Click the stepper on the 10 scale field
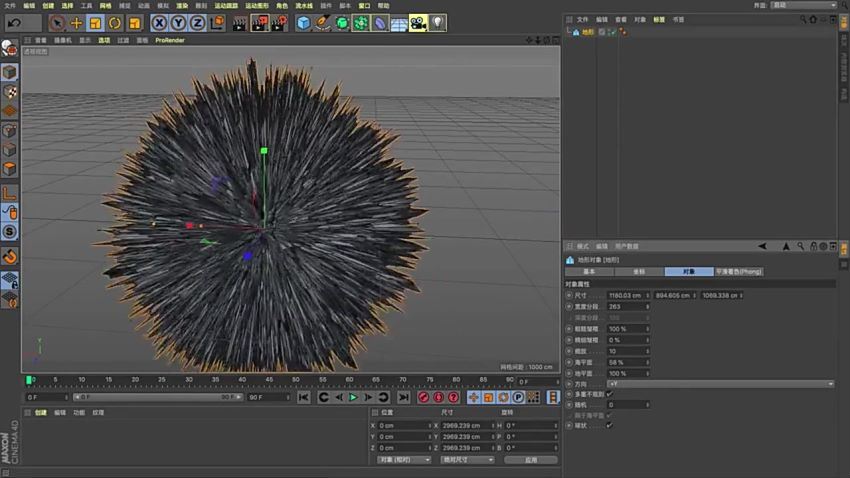The image size is (850, 478). pyautogui.click(x=647, y=351)
